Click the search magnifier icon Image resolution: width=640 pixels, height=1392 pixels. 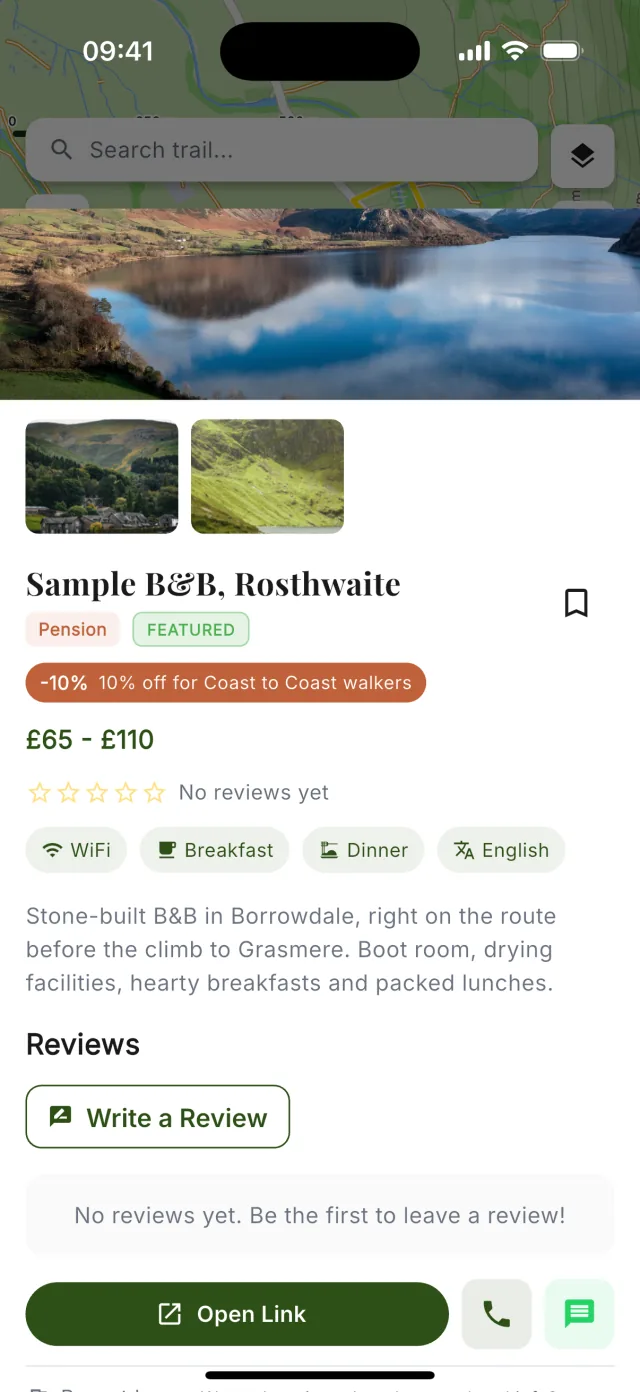pos(62,150)
